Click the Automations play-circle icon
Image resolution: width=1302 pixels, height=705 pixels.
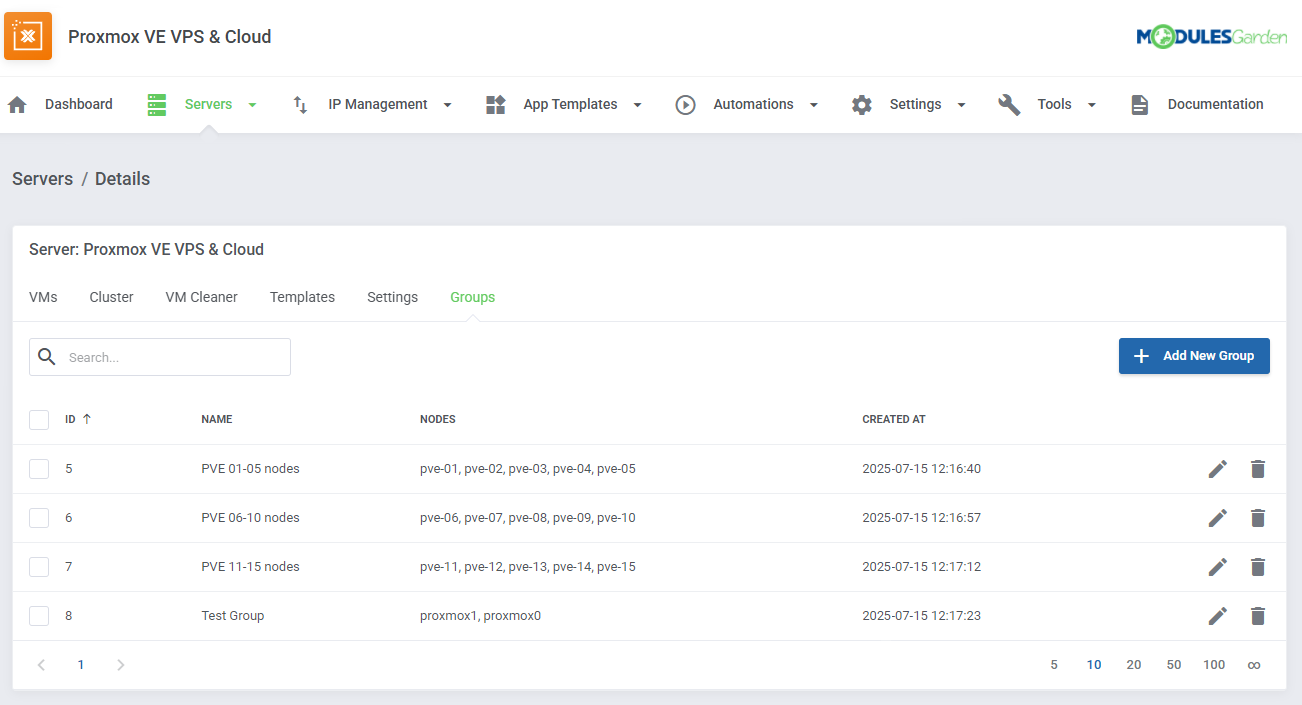point(685,104)
